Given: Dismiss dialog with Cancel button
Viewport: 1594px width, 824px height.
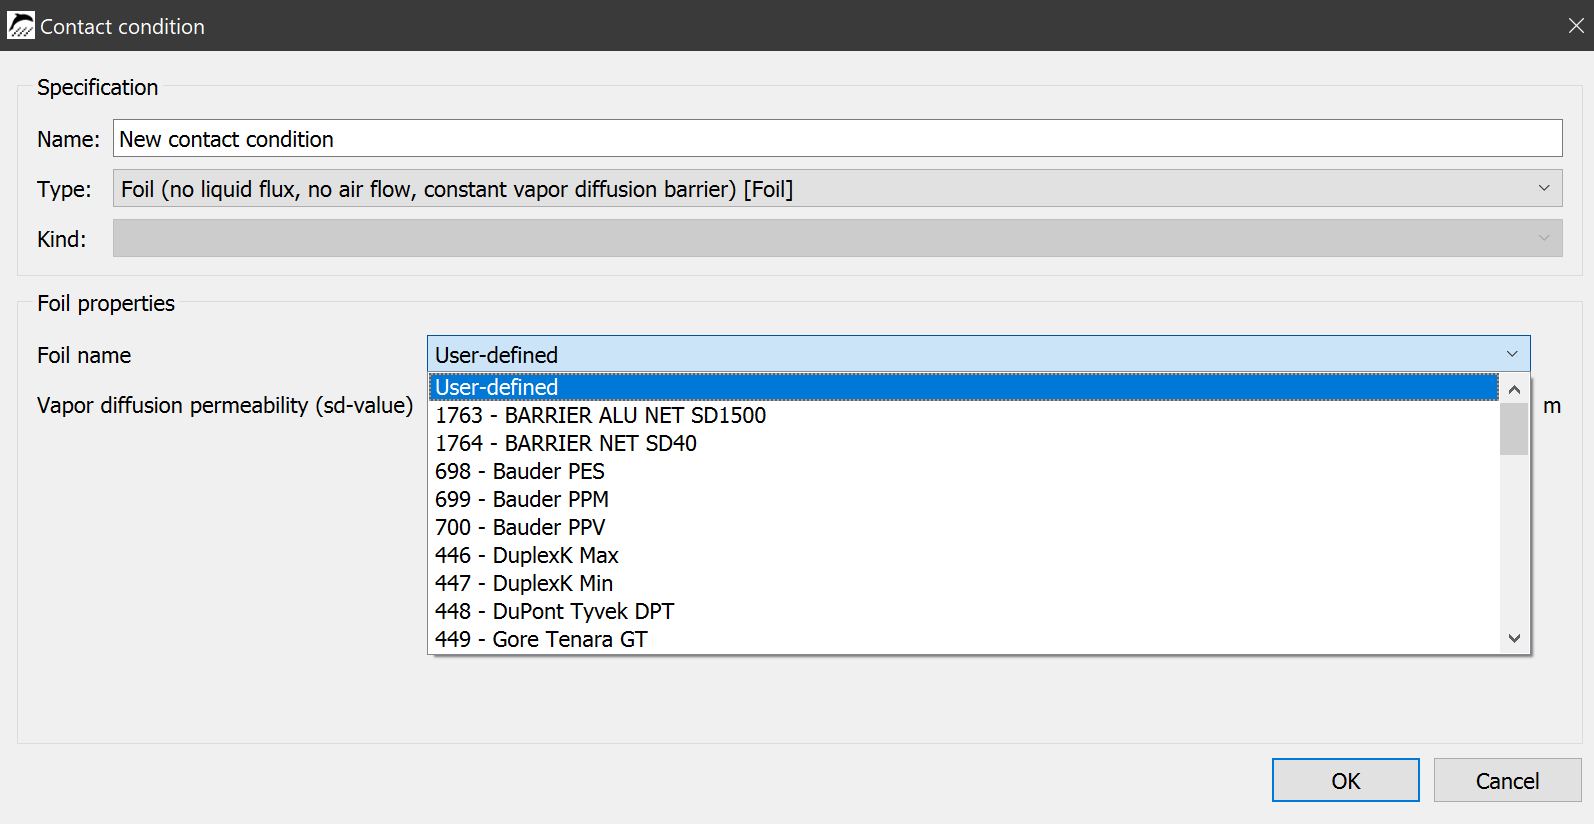Looking at the screenshot, I should coord(1507,780).
